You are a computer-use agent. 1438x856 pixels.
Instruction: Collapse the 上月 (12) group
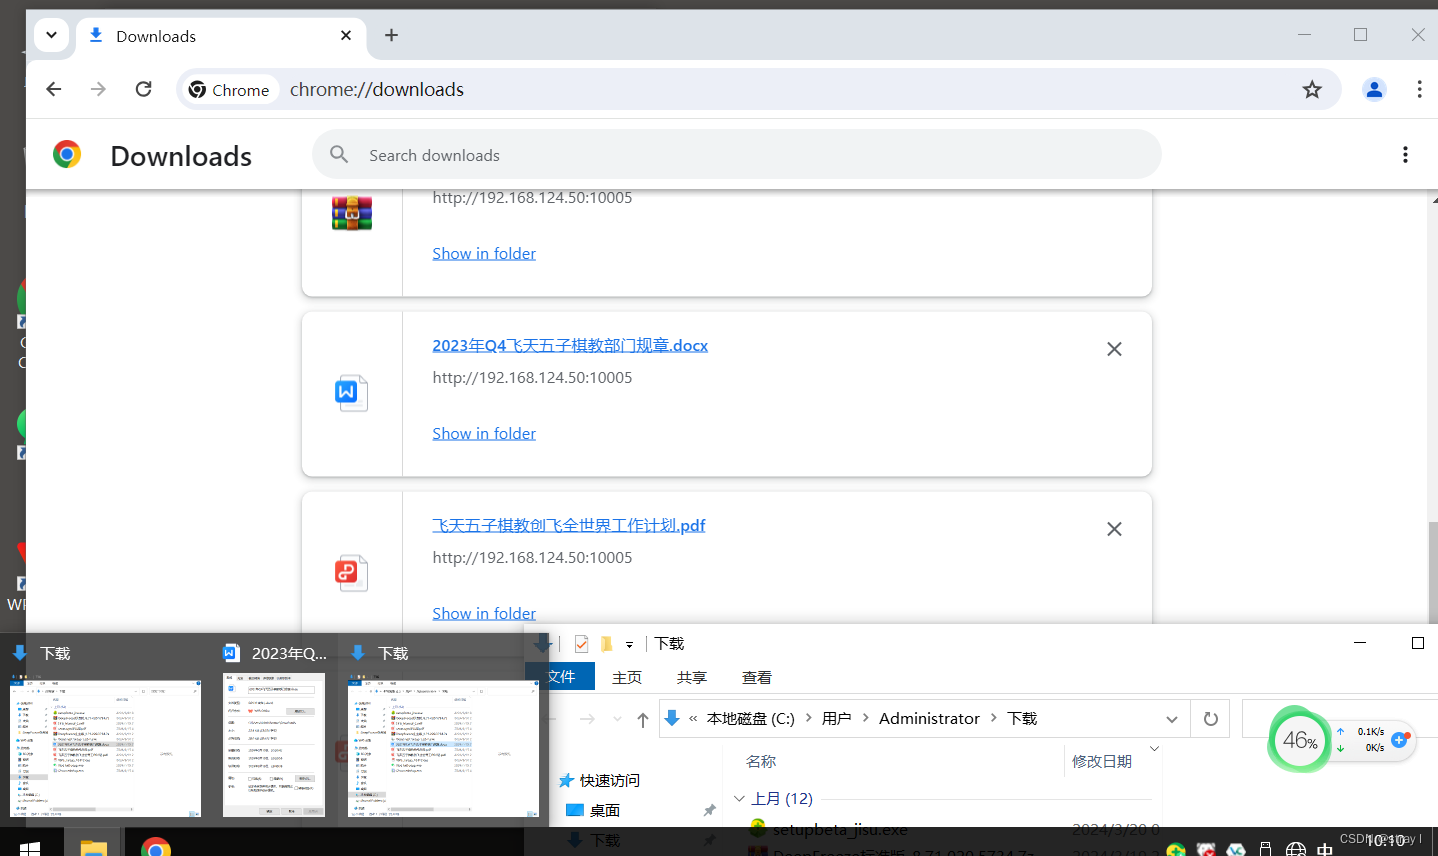coord(740,799)
